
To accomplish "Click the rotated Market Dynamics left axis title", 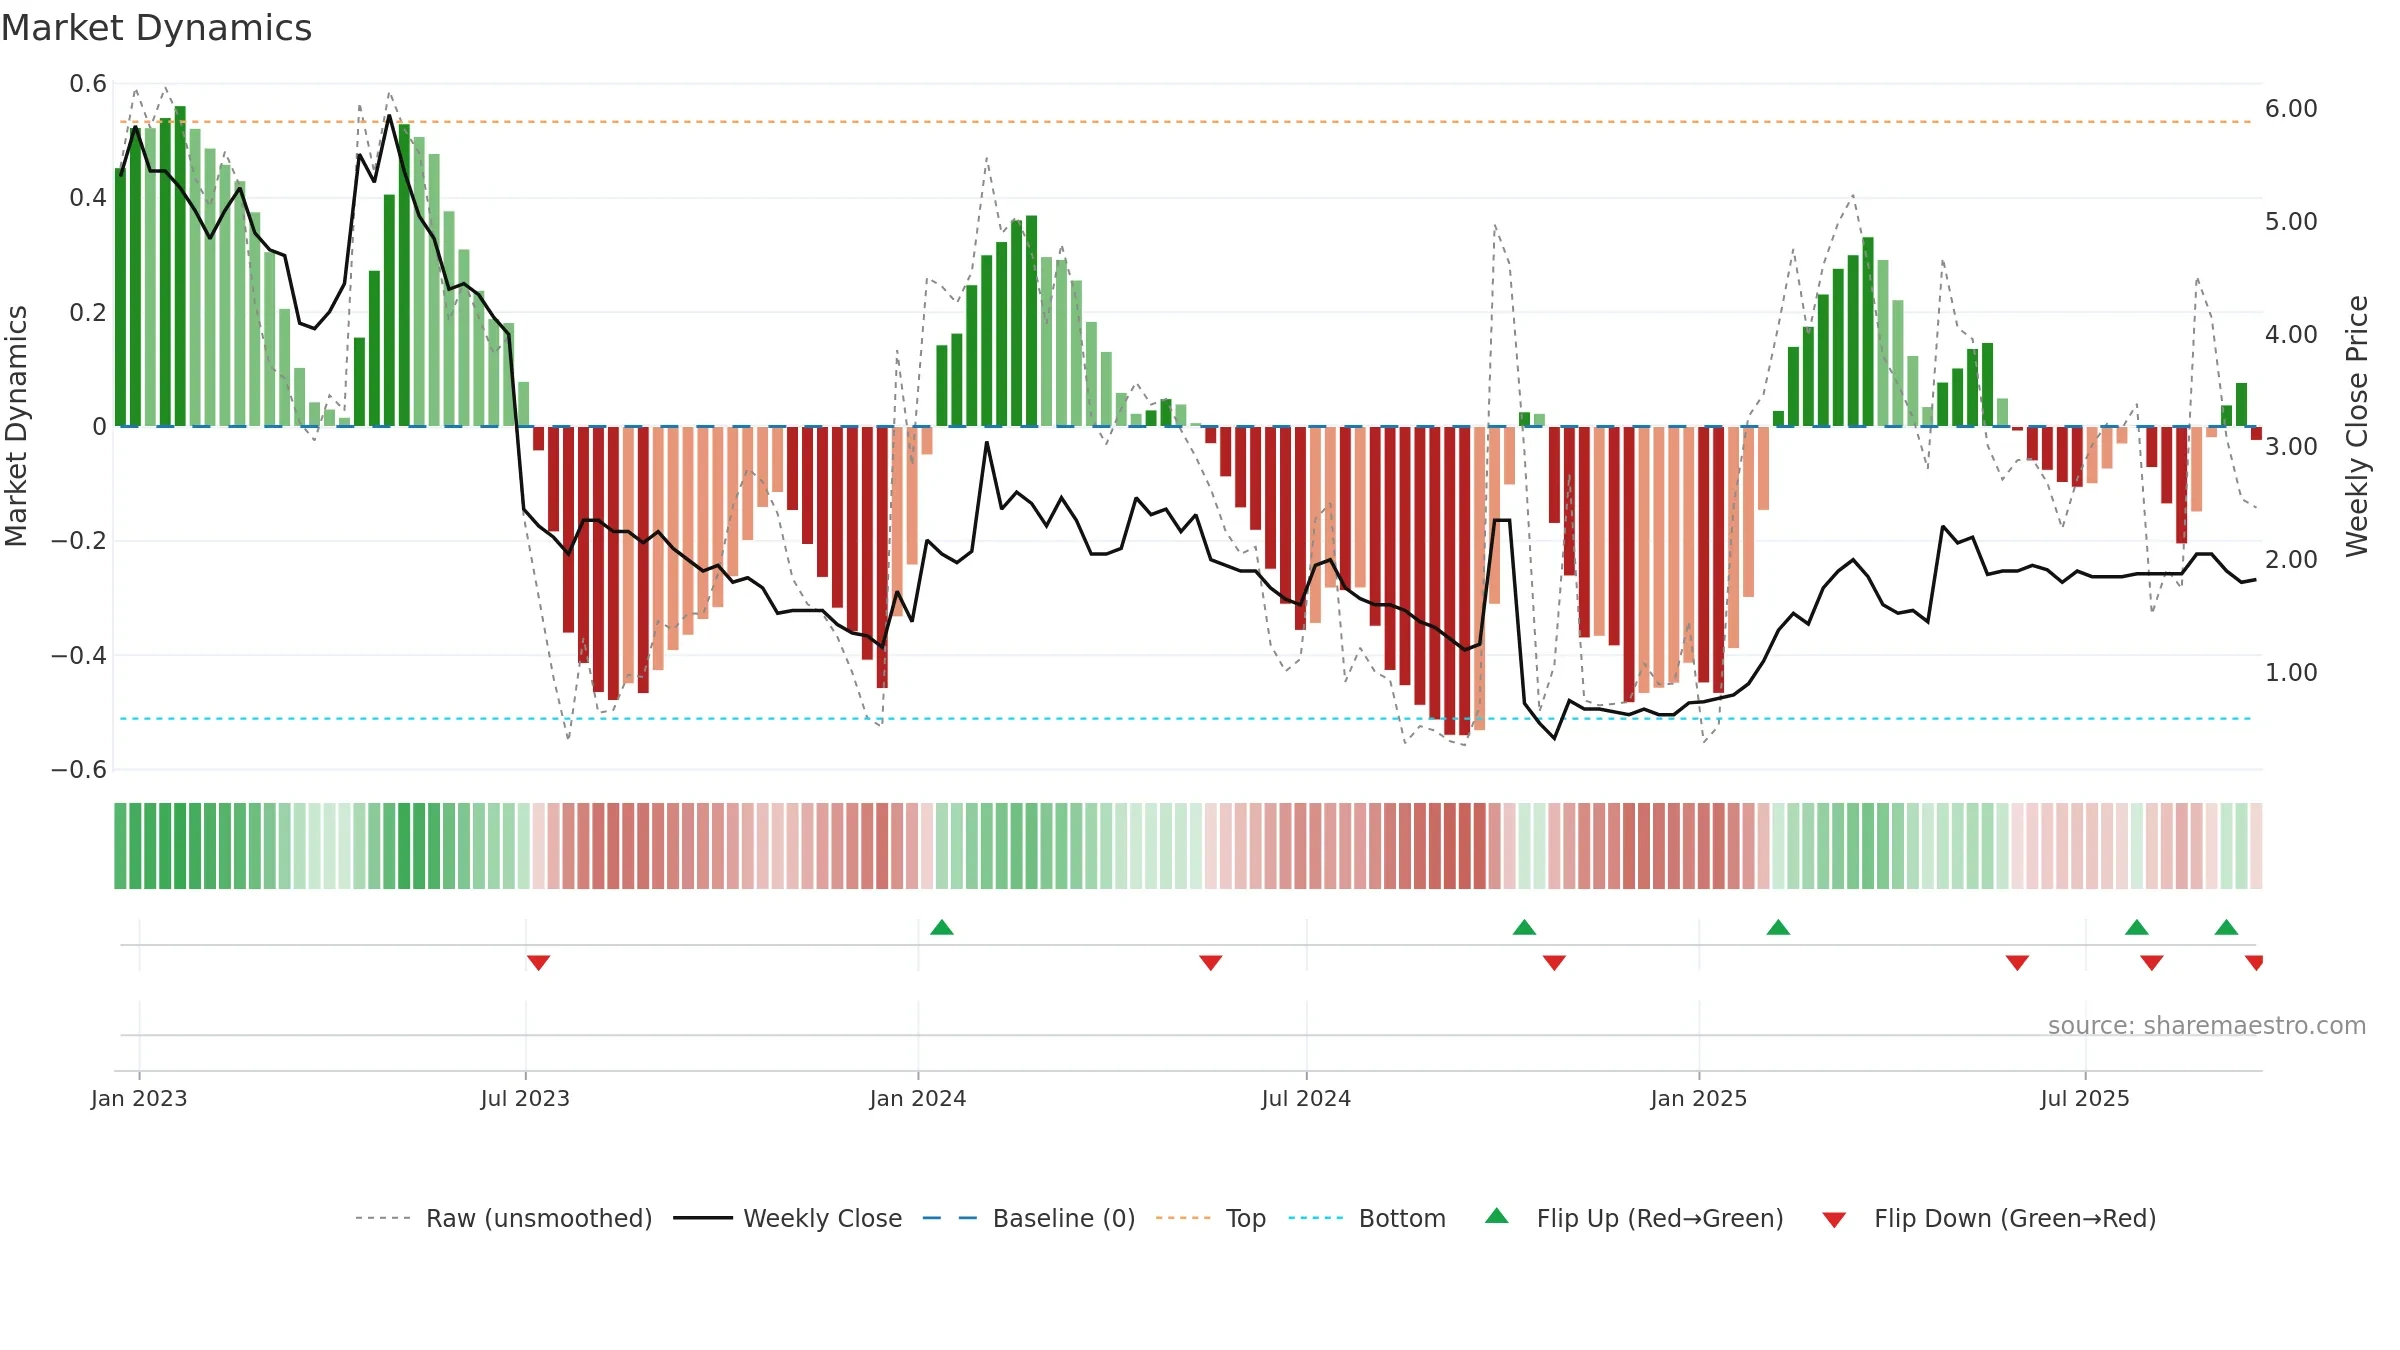I will point(16,426).
